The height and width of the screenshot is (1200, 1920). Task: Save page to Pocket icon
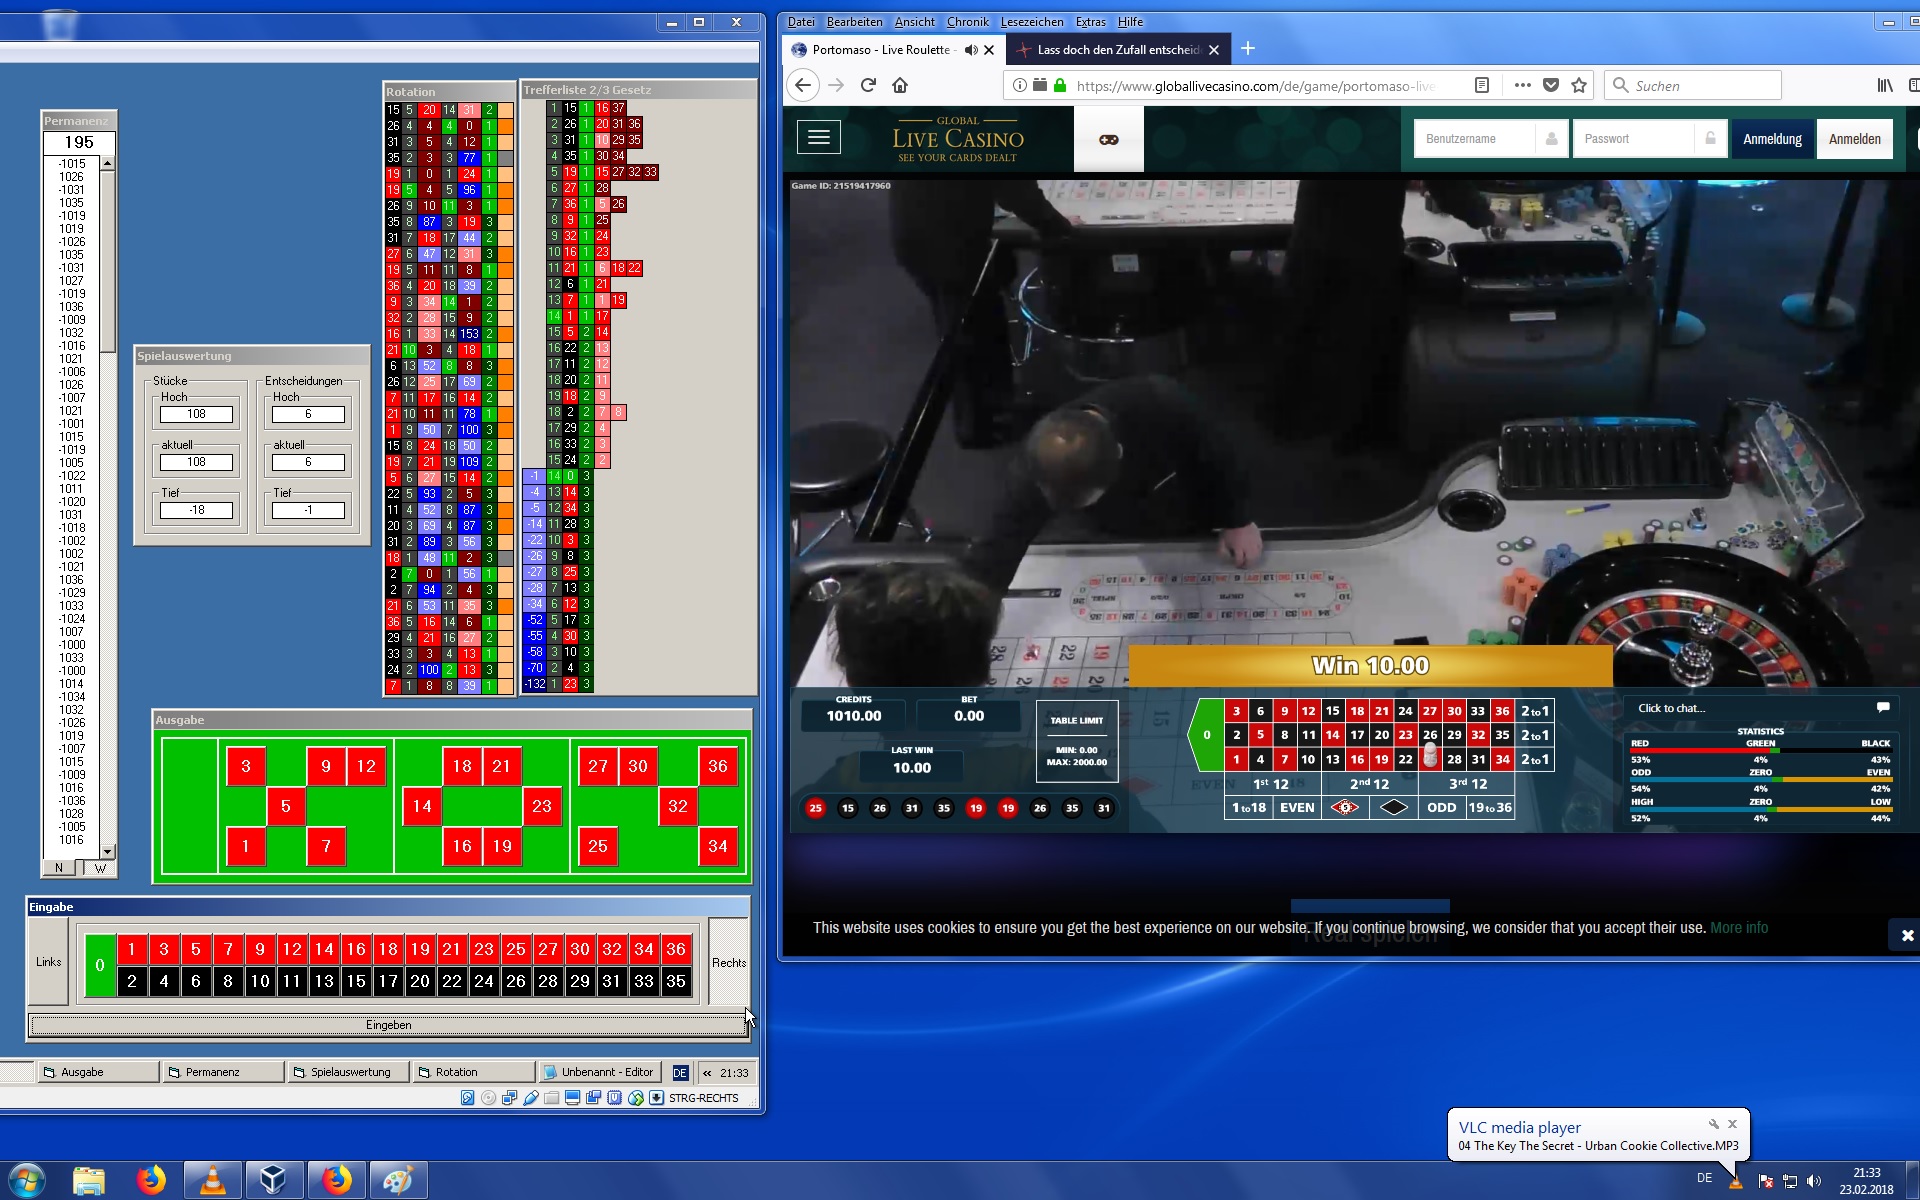click(x=1551, y=86)
